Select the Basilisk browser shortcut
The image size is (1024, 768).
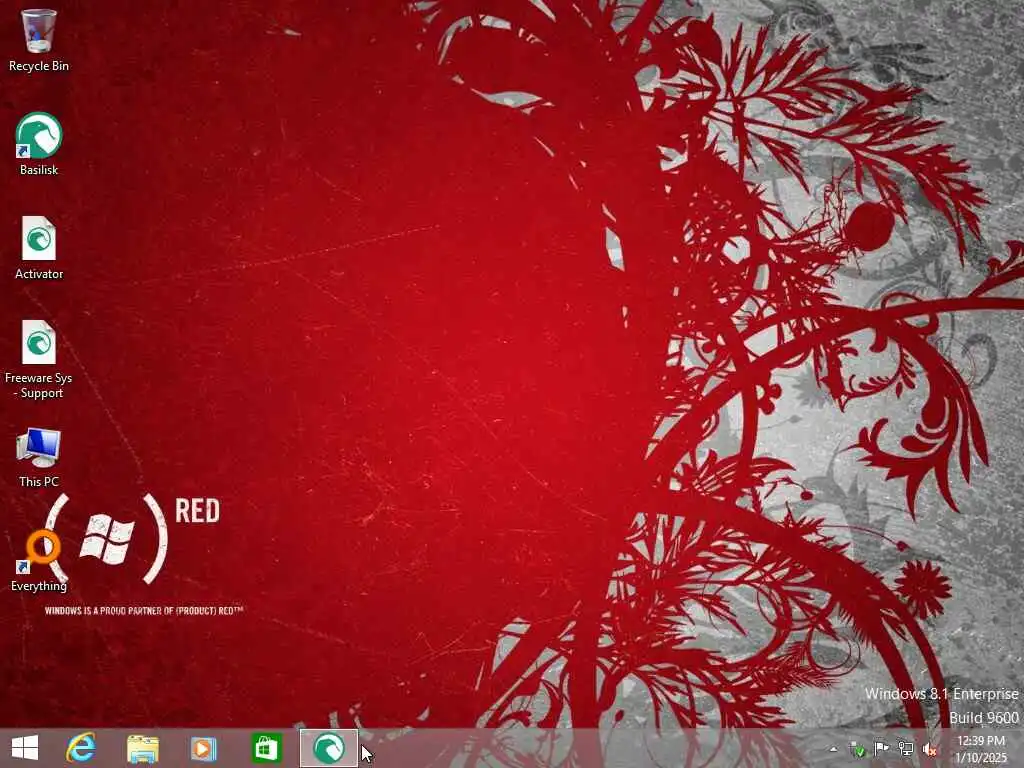[39, 144]
